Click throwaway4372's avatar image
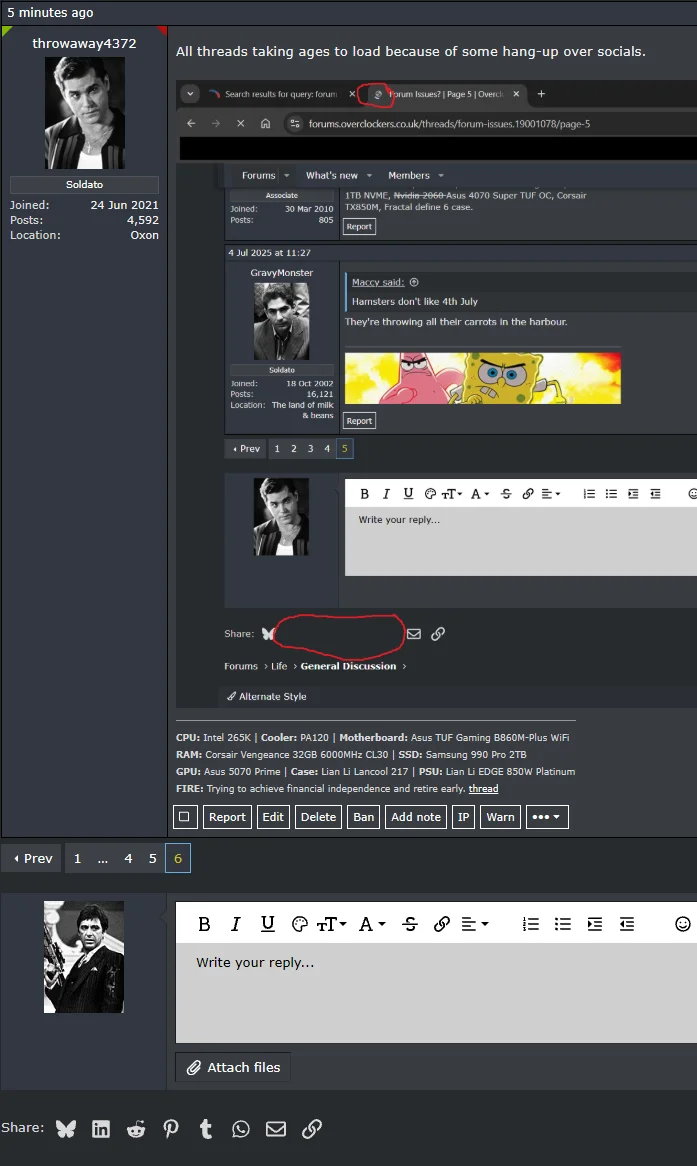Image resolution: width=697 pixels, height=1166 pixels. [85, 113]
